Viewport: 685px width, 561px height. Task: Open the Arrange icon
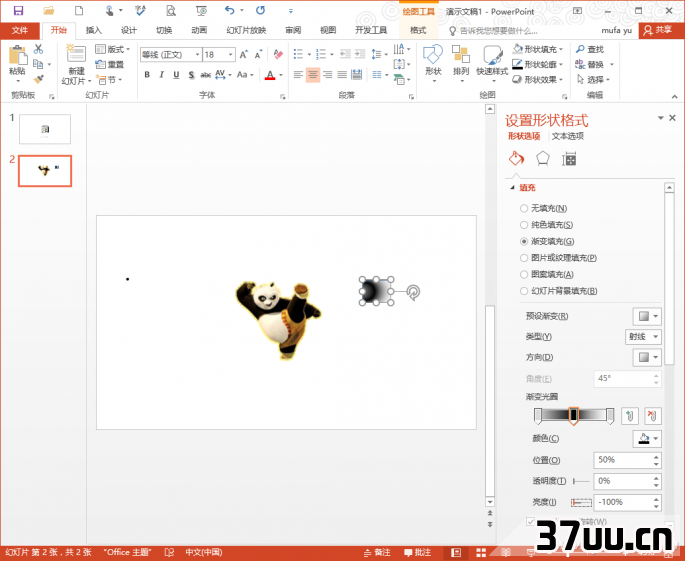(x=461, y=54)
